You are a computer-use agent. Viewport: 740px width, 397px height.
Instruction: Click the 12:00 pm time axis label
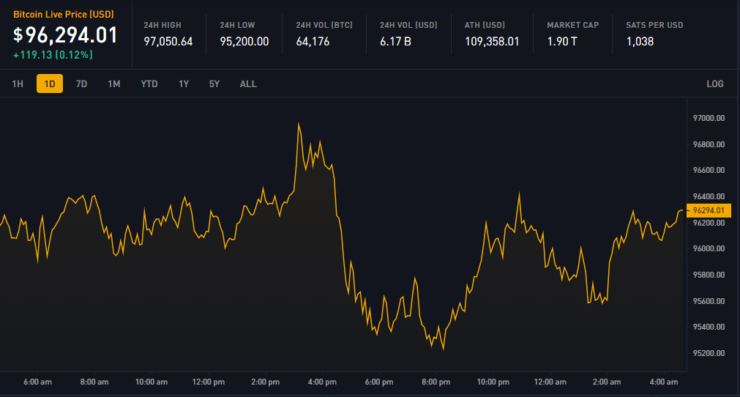click(x=209, y=382)
